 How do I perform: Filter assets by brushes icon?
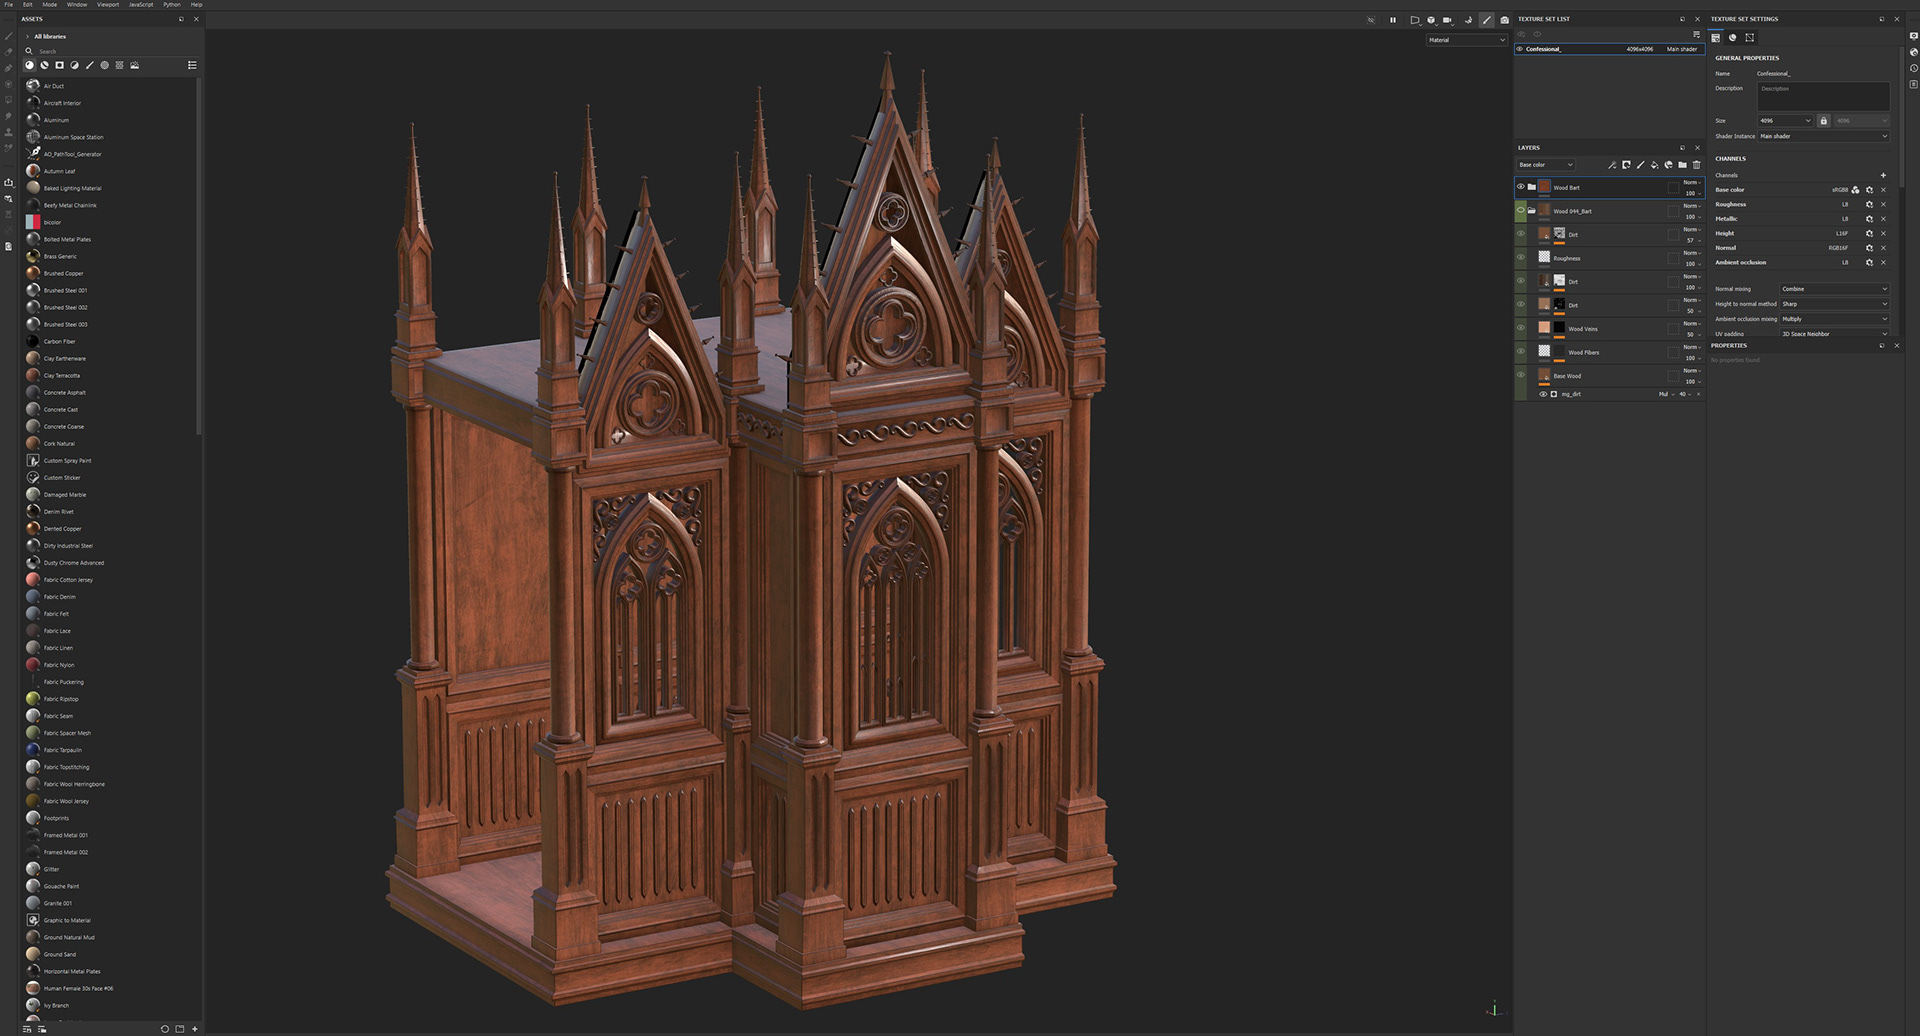click(89, 65)
